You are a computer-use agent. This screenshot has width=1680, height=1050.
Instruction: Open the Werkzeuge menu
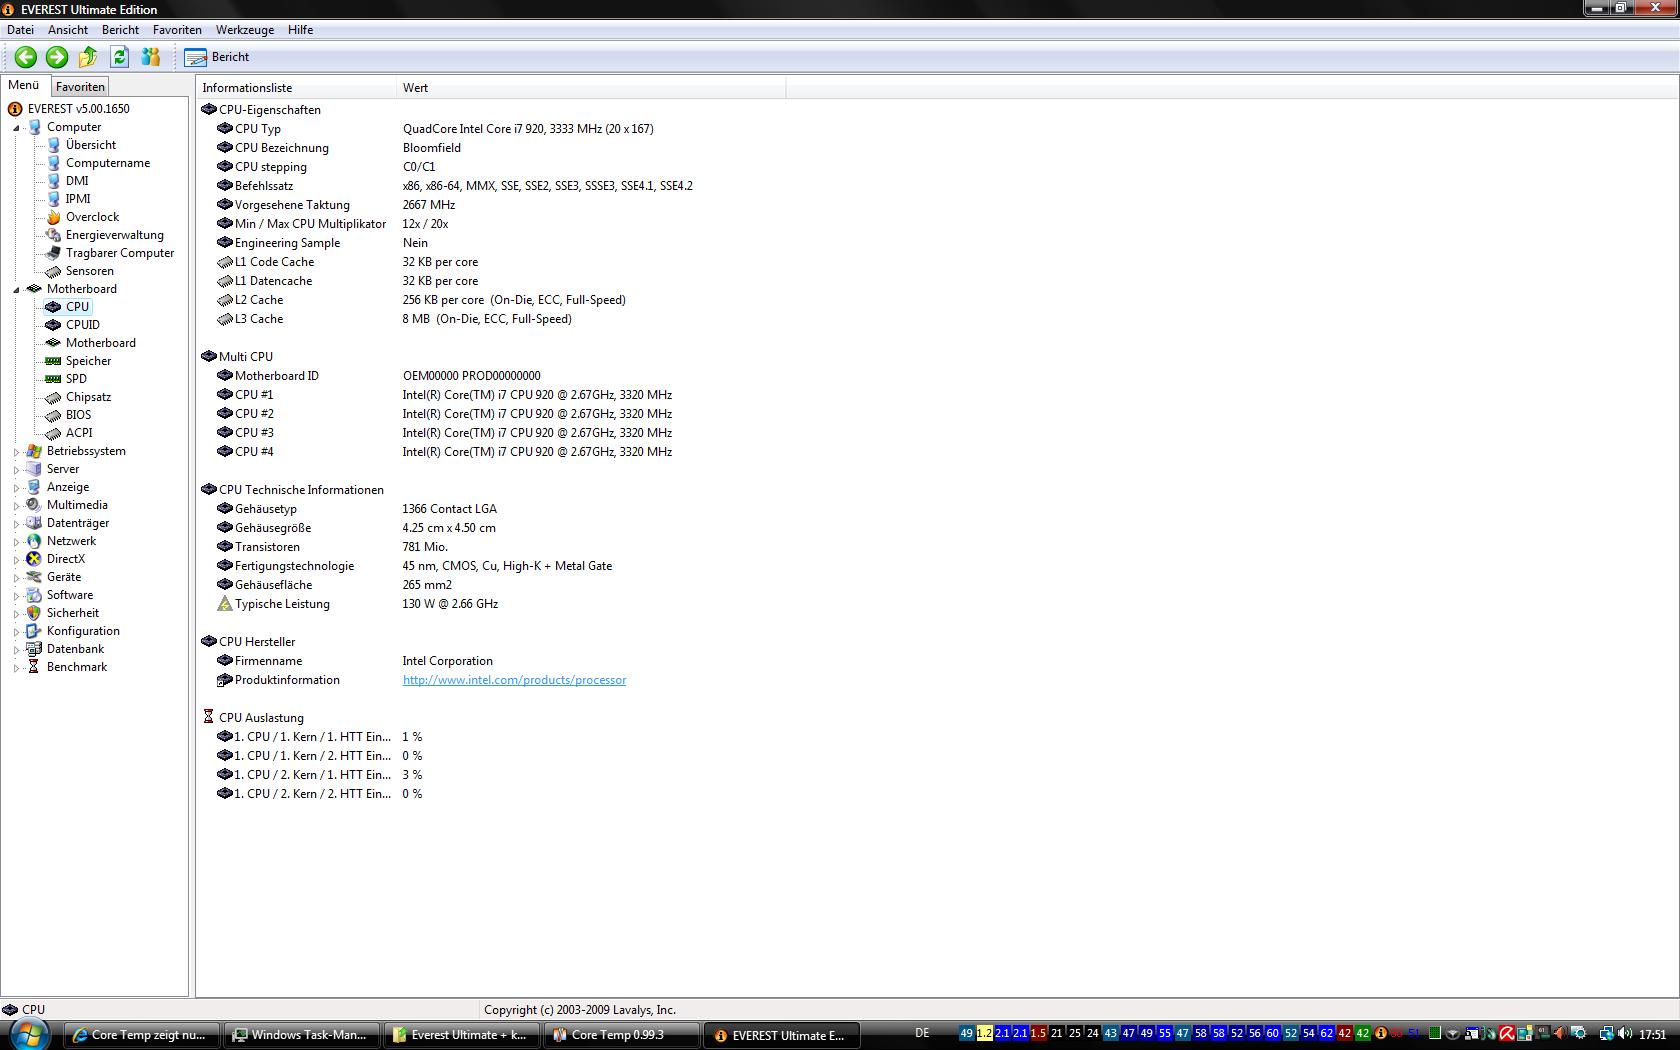click(x=244, y=30)
